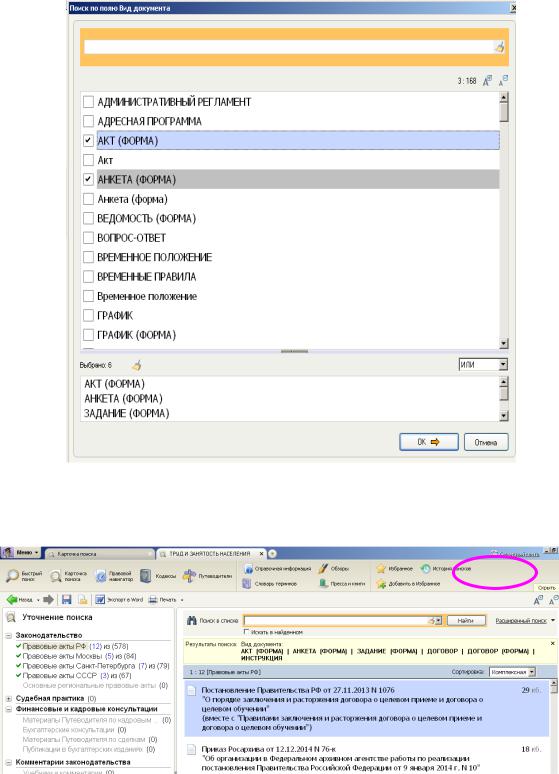Viewport: 559px width, 774px height.
Task: Open Карточка поиска toolbar item
Action: click(69, 576)
